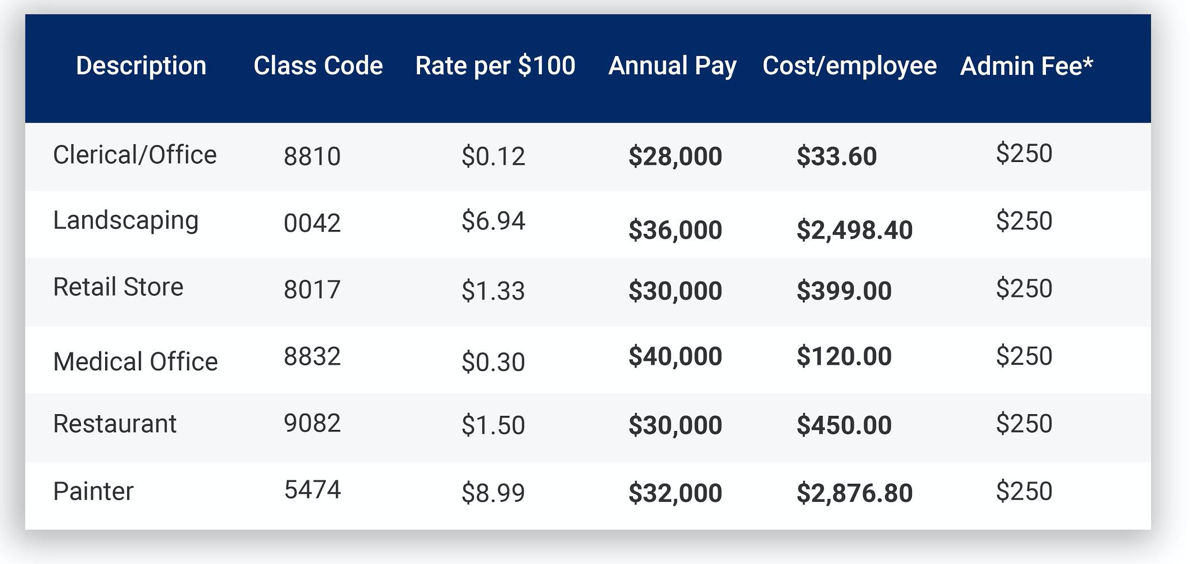This screenshot has height=564, width=1190.
Task: Select the Painter row's $250 admin fee
Action: [x=1024, y=491]
